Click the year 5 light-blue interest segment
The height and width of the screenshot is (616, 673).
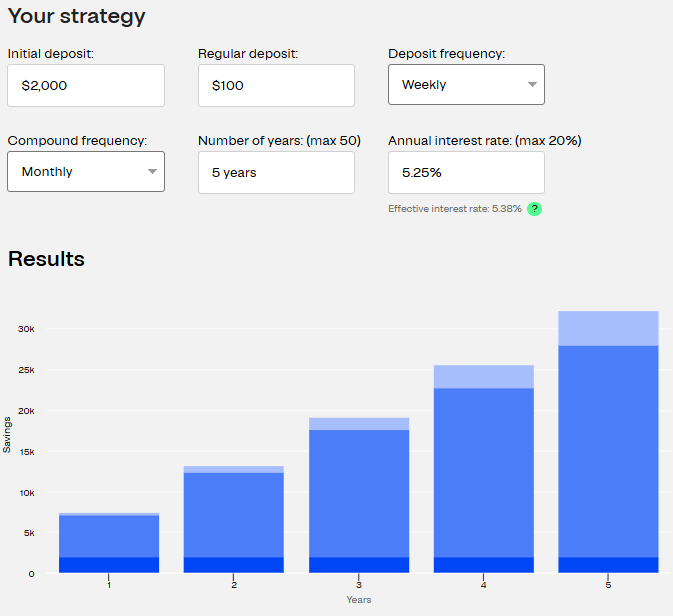click(x=608, y=328)
